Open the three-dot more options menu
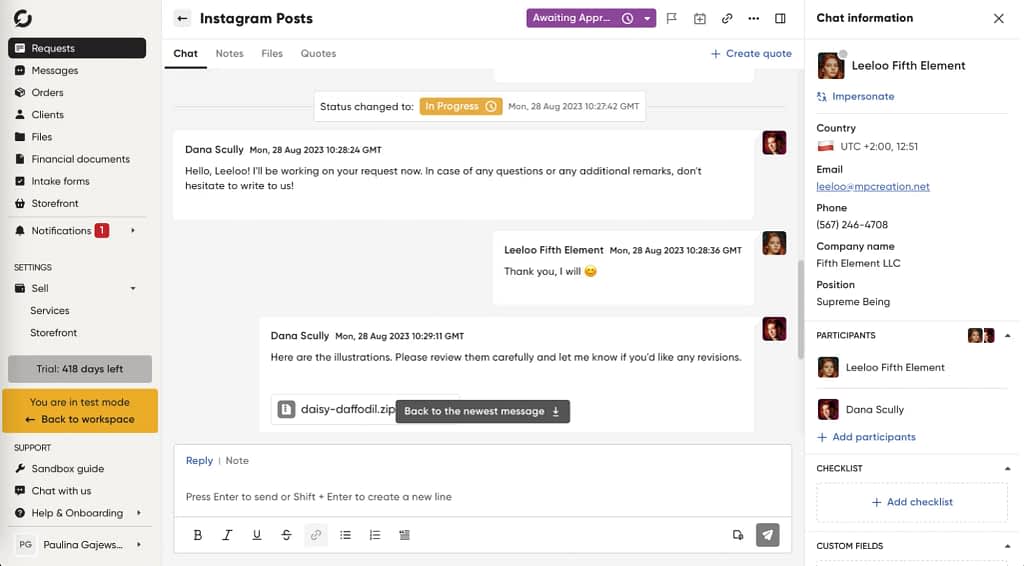 coord(754,18)
